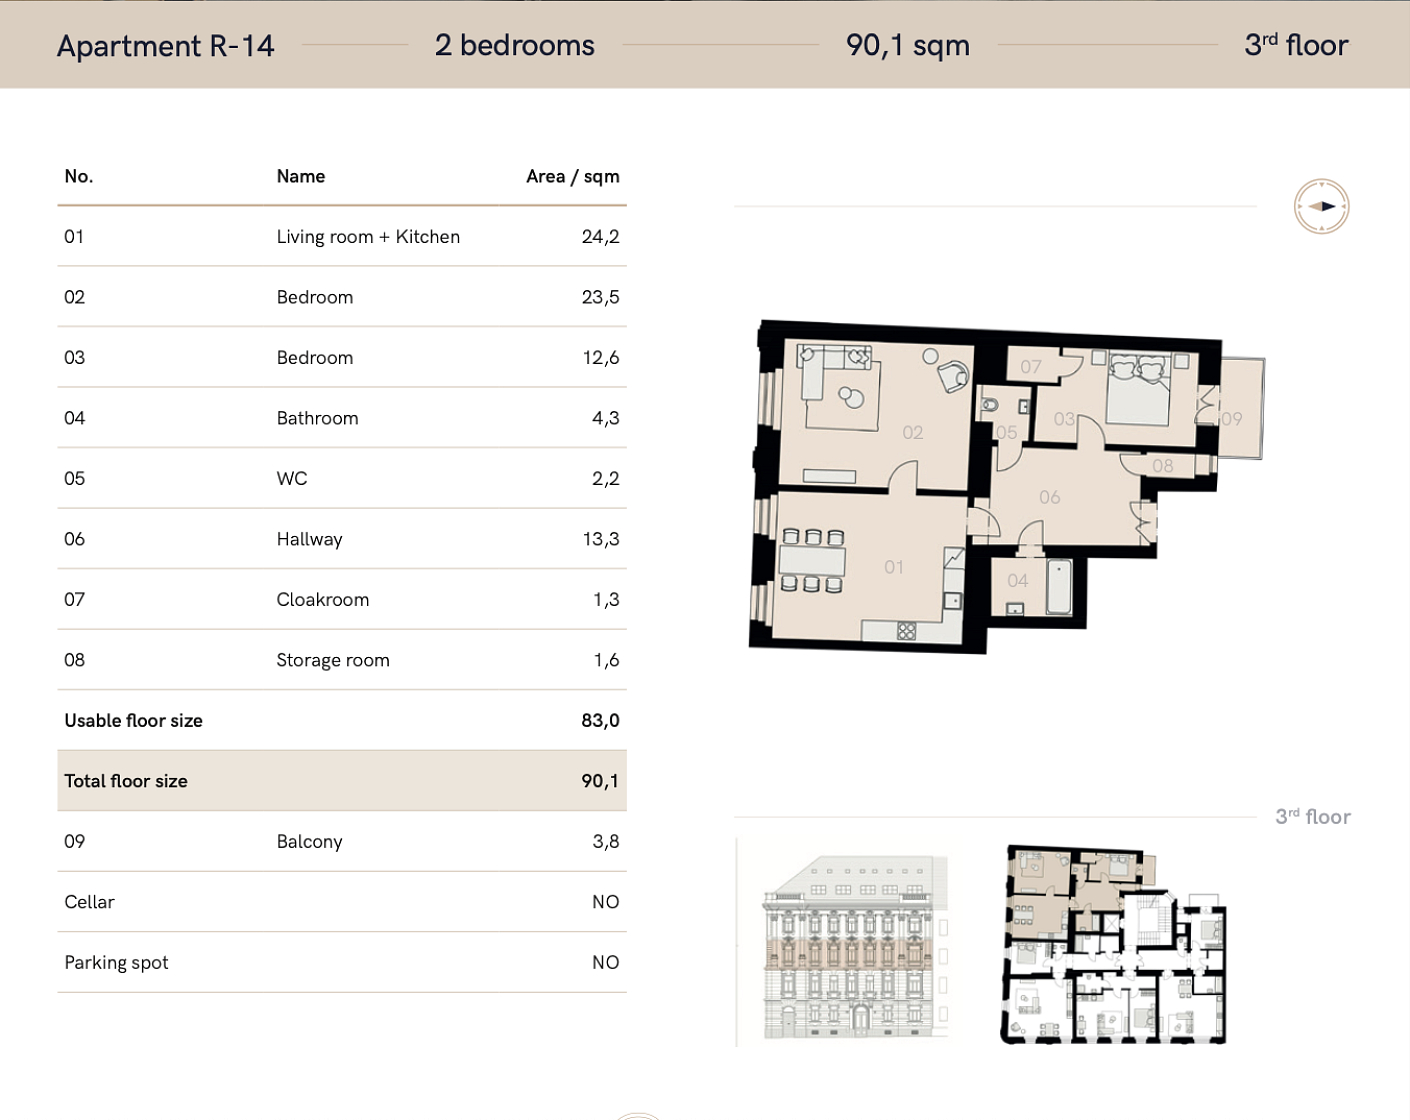Viewport: 1410px width, 1120px height.
Task: Click room label 04 bathroom in plan
Action: (1018, 580)
